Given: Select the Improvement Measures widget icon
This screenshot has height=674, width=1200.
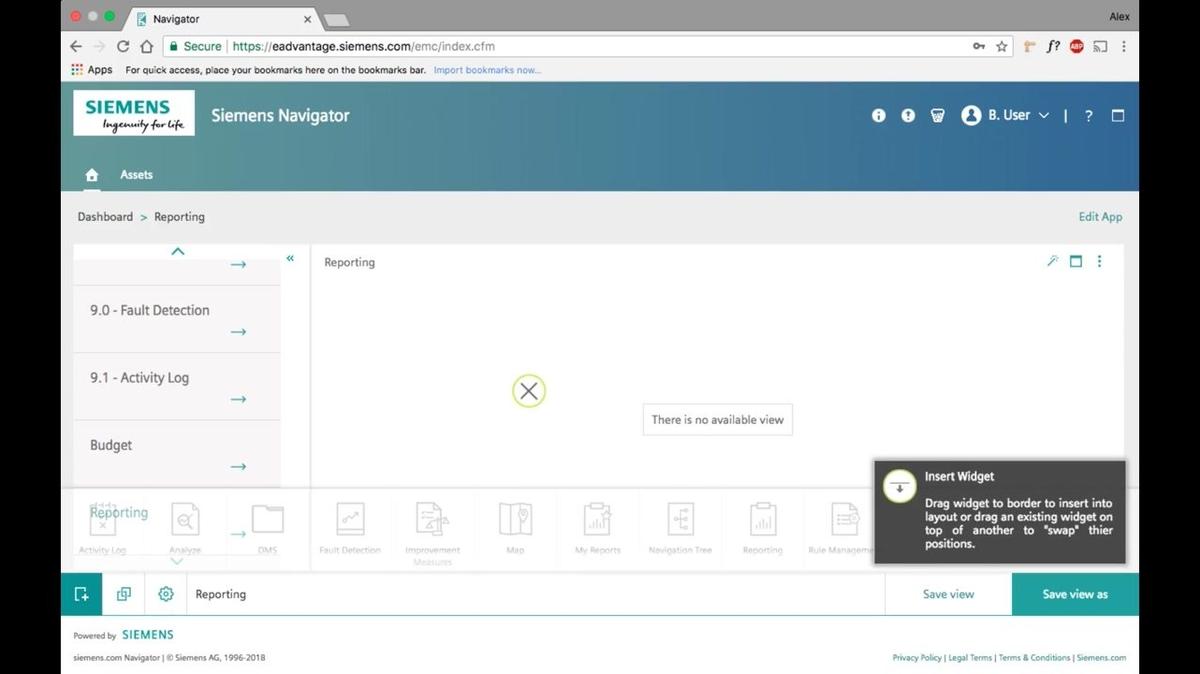Looking at the screenshot, I should pyautogui.click(x=432, y=520).
